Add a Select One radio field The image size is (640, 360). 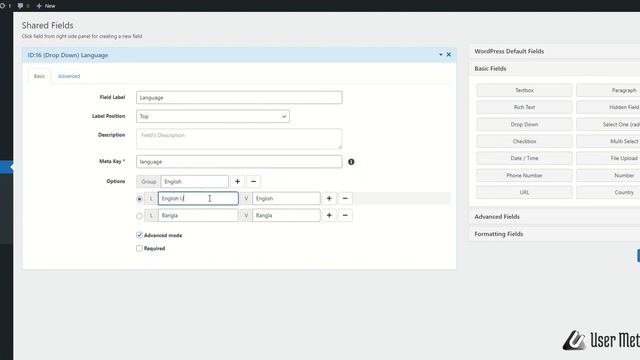coord(608,124)
